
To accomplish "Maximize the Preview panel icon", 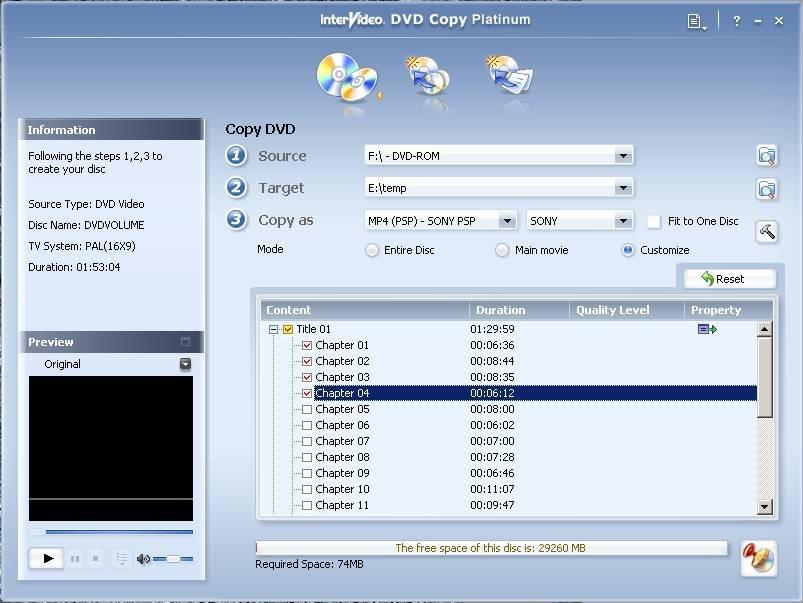I will [185, 341].
